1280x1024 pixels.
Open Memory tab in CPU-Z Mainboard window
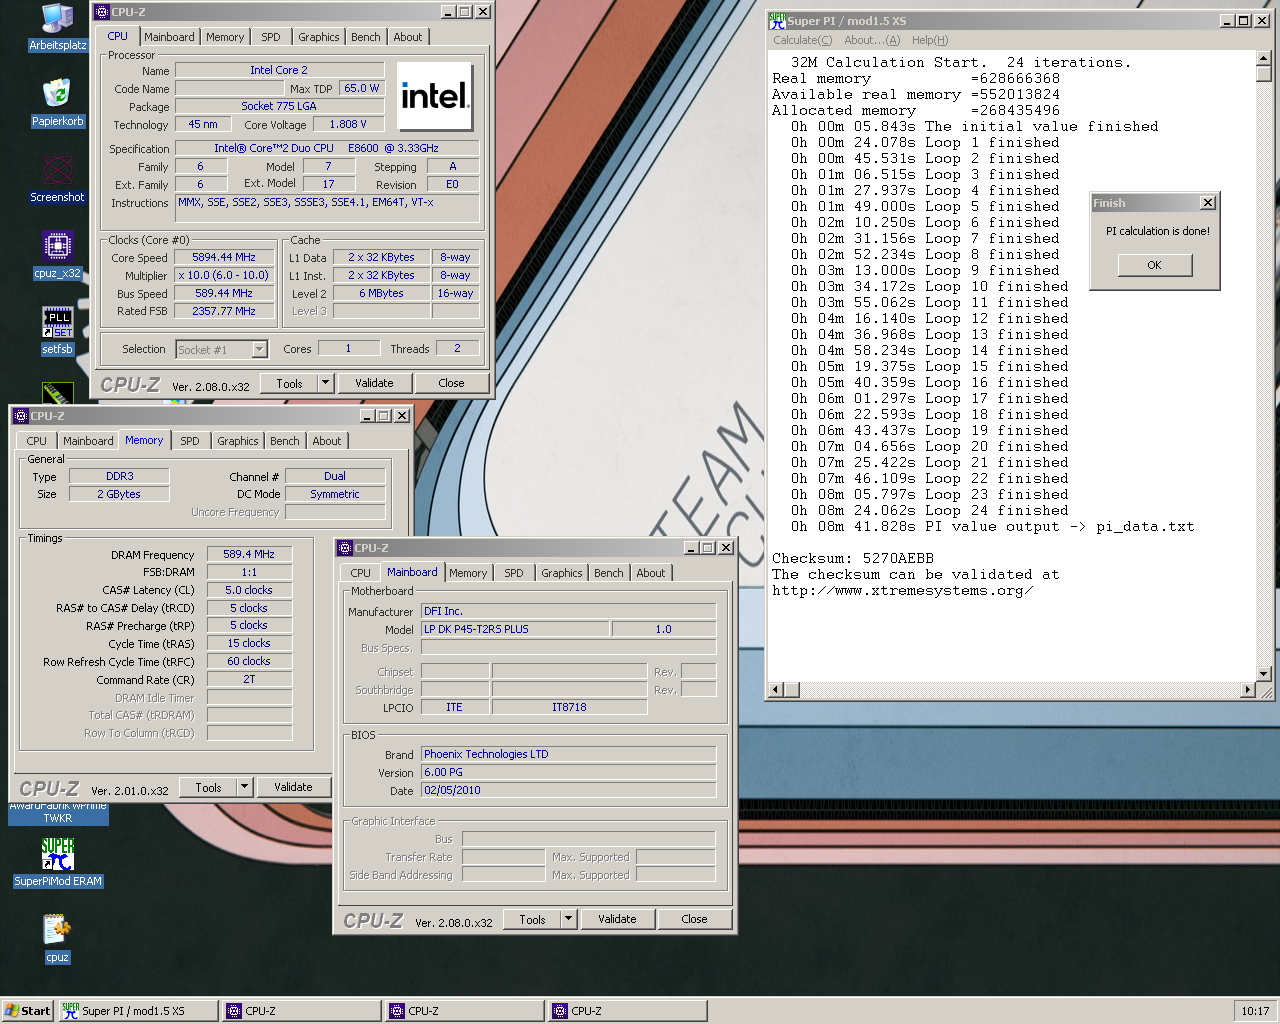[x=468, y=573]
